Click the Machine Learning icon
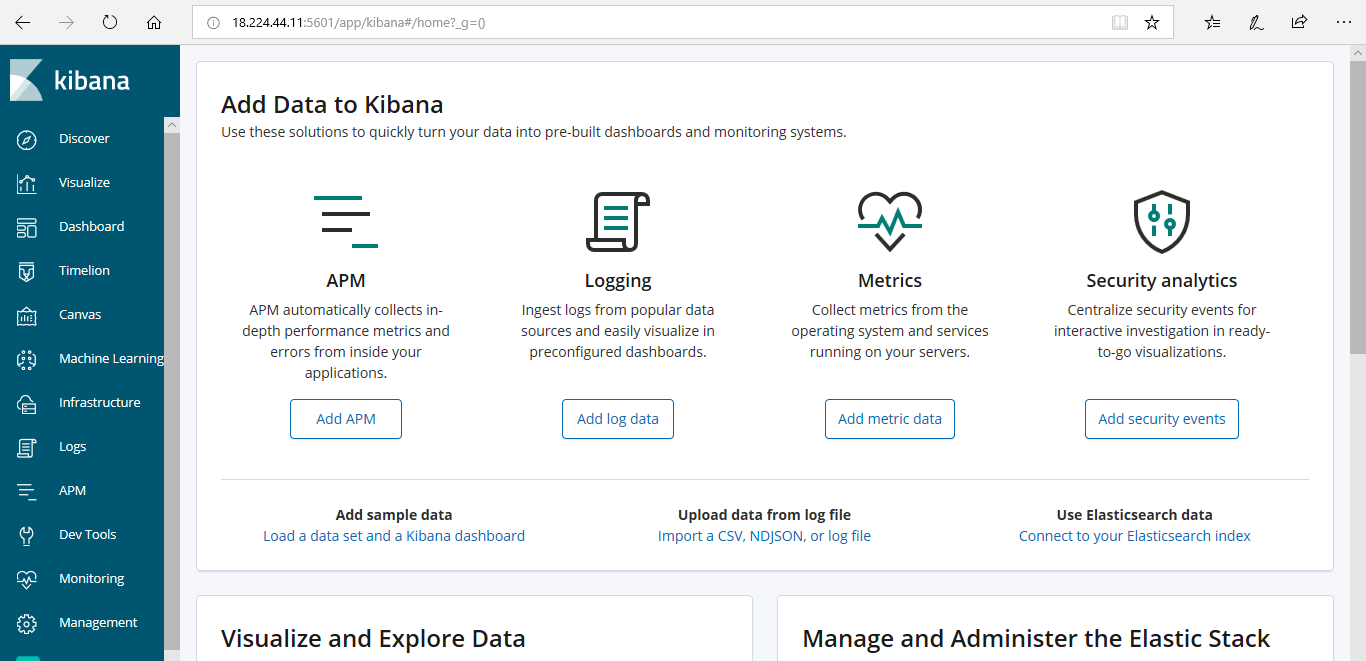 (x=27, y=359)
